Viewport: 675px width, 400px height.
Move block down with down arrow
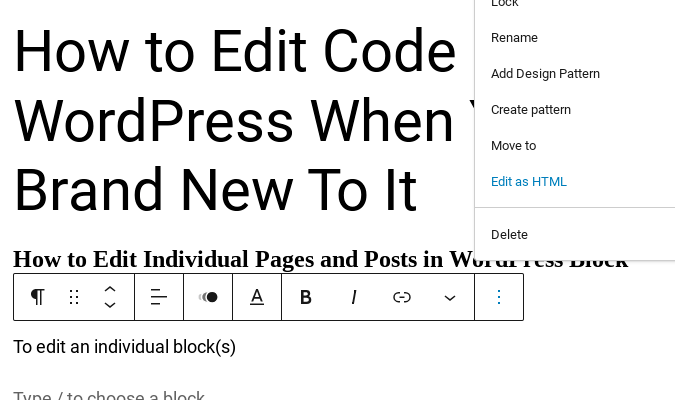(110, 305)
